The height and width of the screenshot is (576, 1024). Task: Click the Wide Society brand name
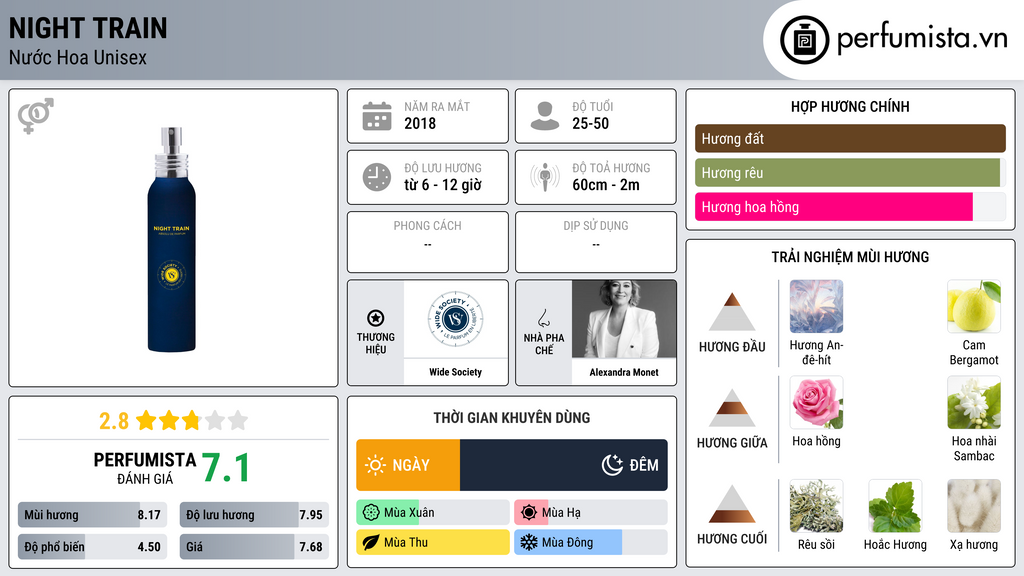pyautogui.click(x=455, y=372)
